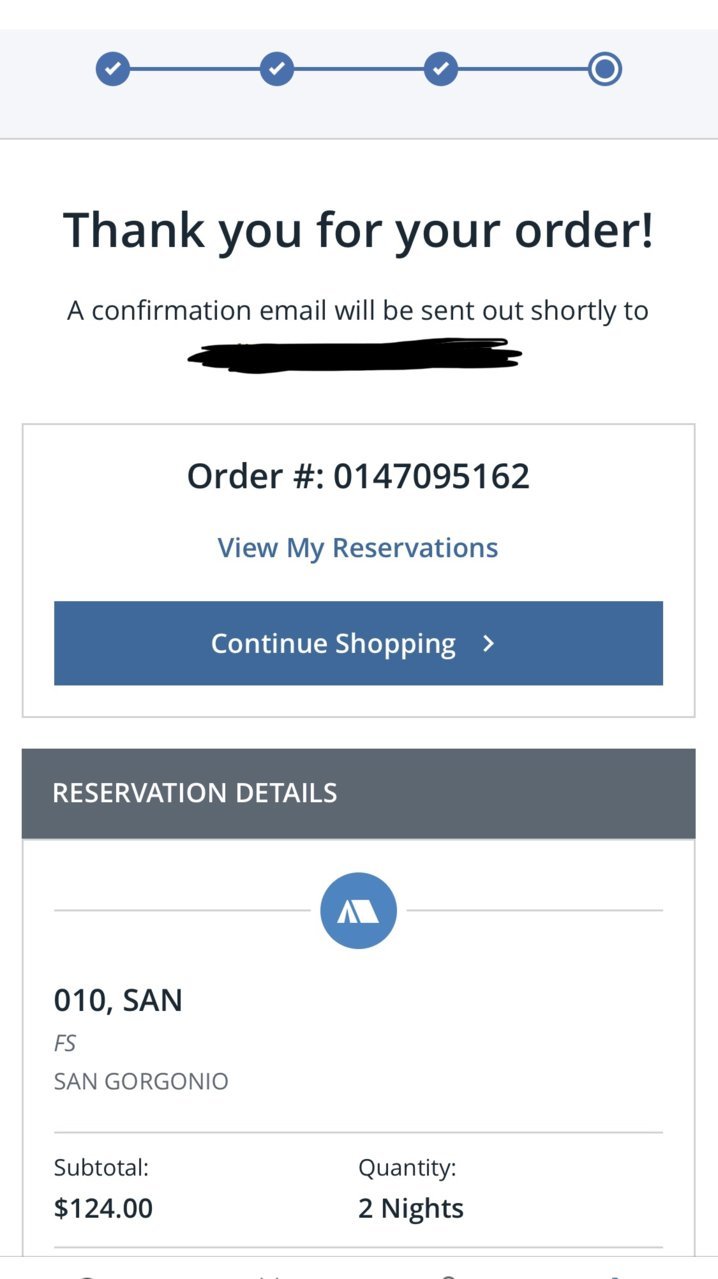The image size is (718, 1279).
Task: Click the blacked-out email address
Action: [x=356, y=355]
